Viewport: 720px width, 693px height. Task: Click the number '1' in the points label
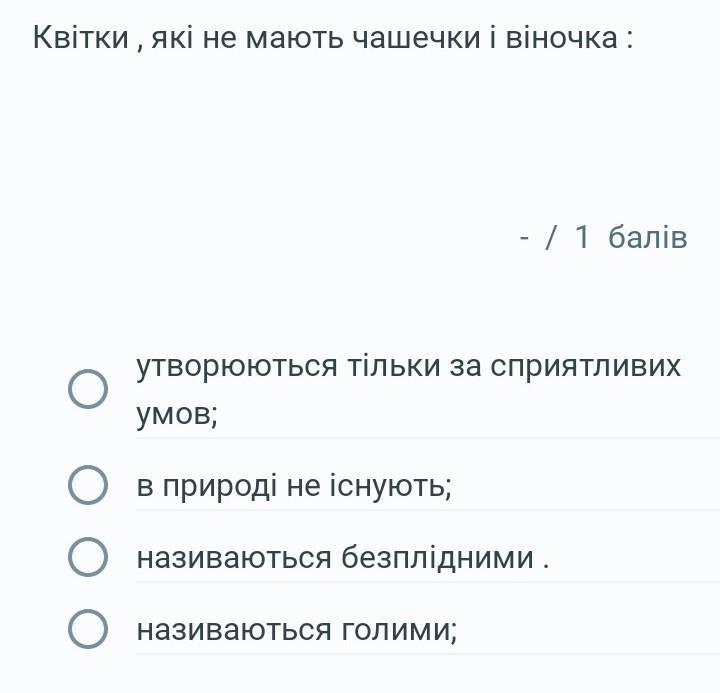(x=582, y=237)
